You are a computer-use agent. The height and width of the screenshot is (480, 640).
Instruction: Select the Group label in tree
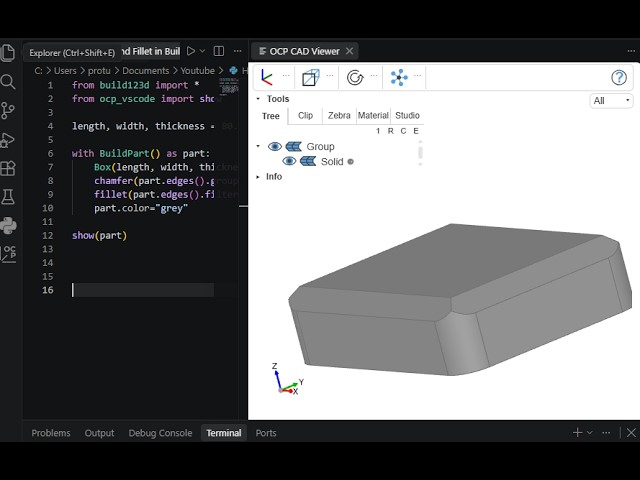[320, 147]
